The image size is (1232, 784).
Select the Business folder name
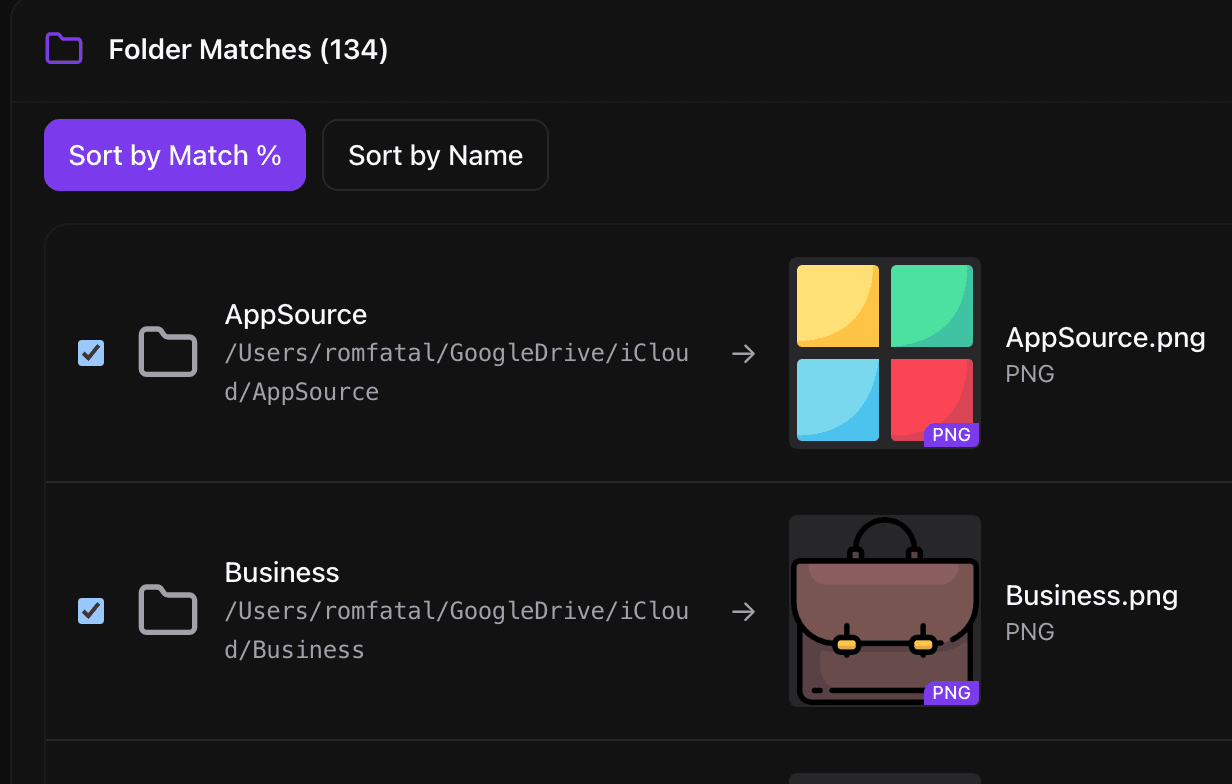click(282, 573)
